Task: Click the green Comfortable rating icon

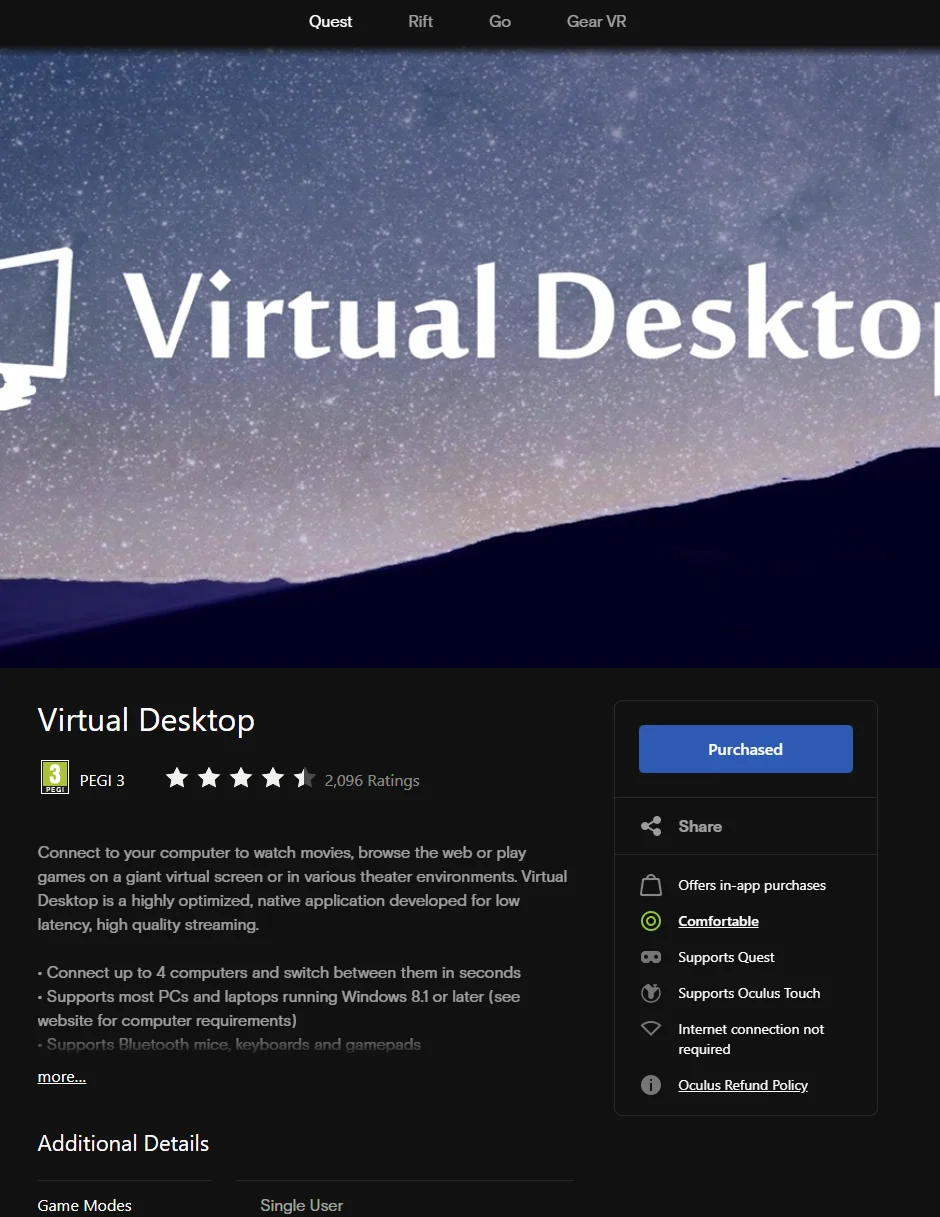Action: pyautogui.click(x=651, y=921)
